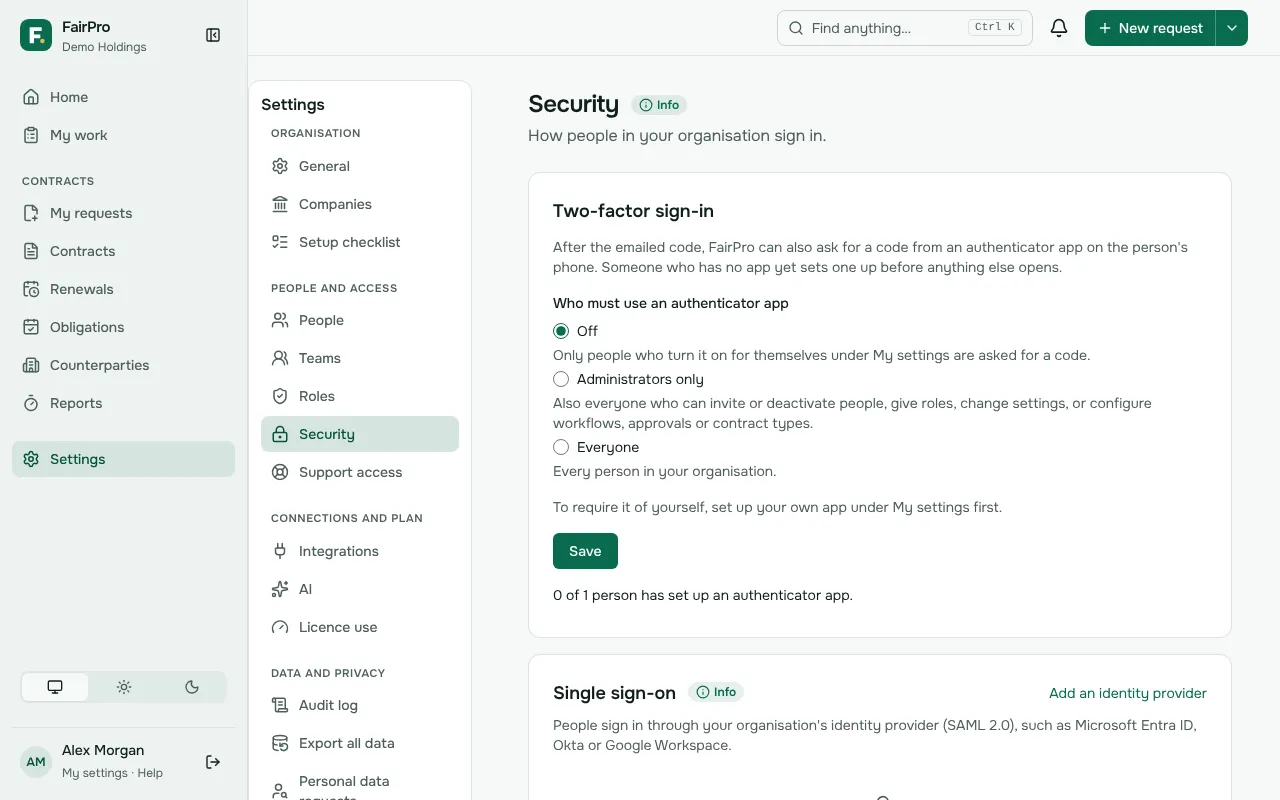Open Teams settings page
The width and height of the screenshot is (1280, 800).
point(360,358)
